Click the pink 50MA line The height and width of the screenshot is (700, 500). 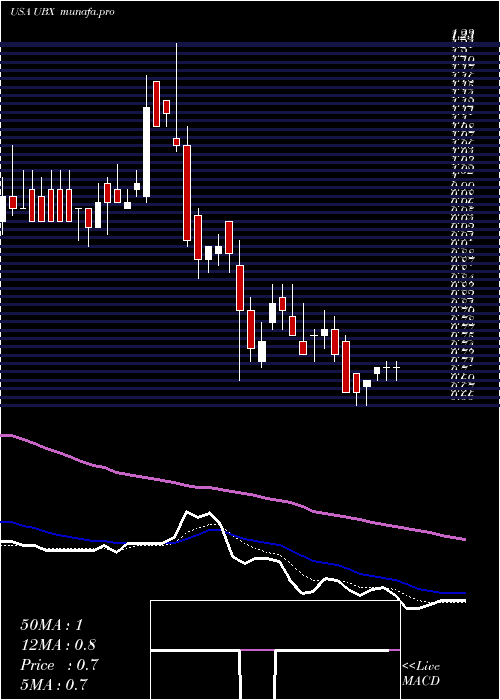pos(233,491)
